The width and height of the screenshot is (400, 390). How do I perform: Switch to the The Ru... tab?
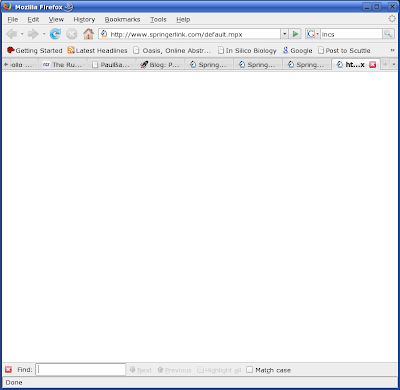pyautogui.click(x=62, y=65)
